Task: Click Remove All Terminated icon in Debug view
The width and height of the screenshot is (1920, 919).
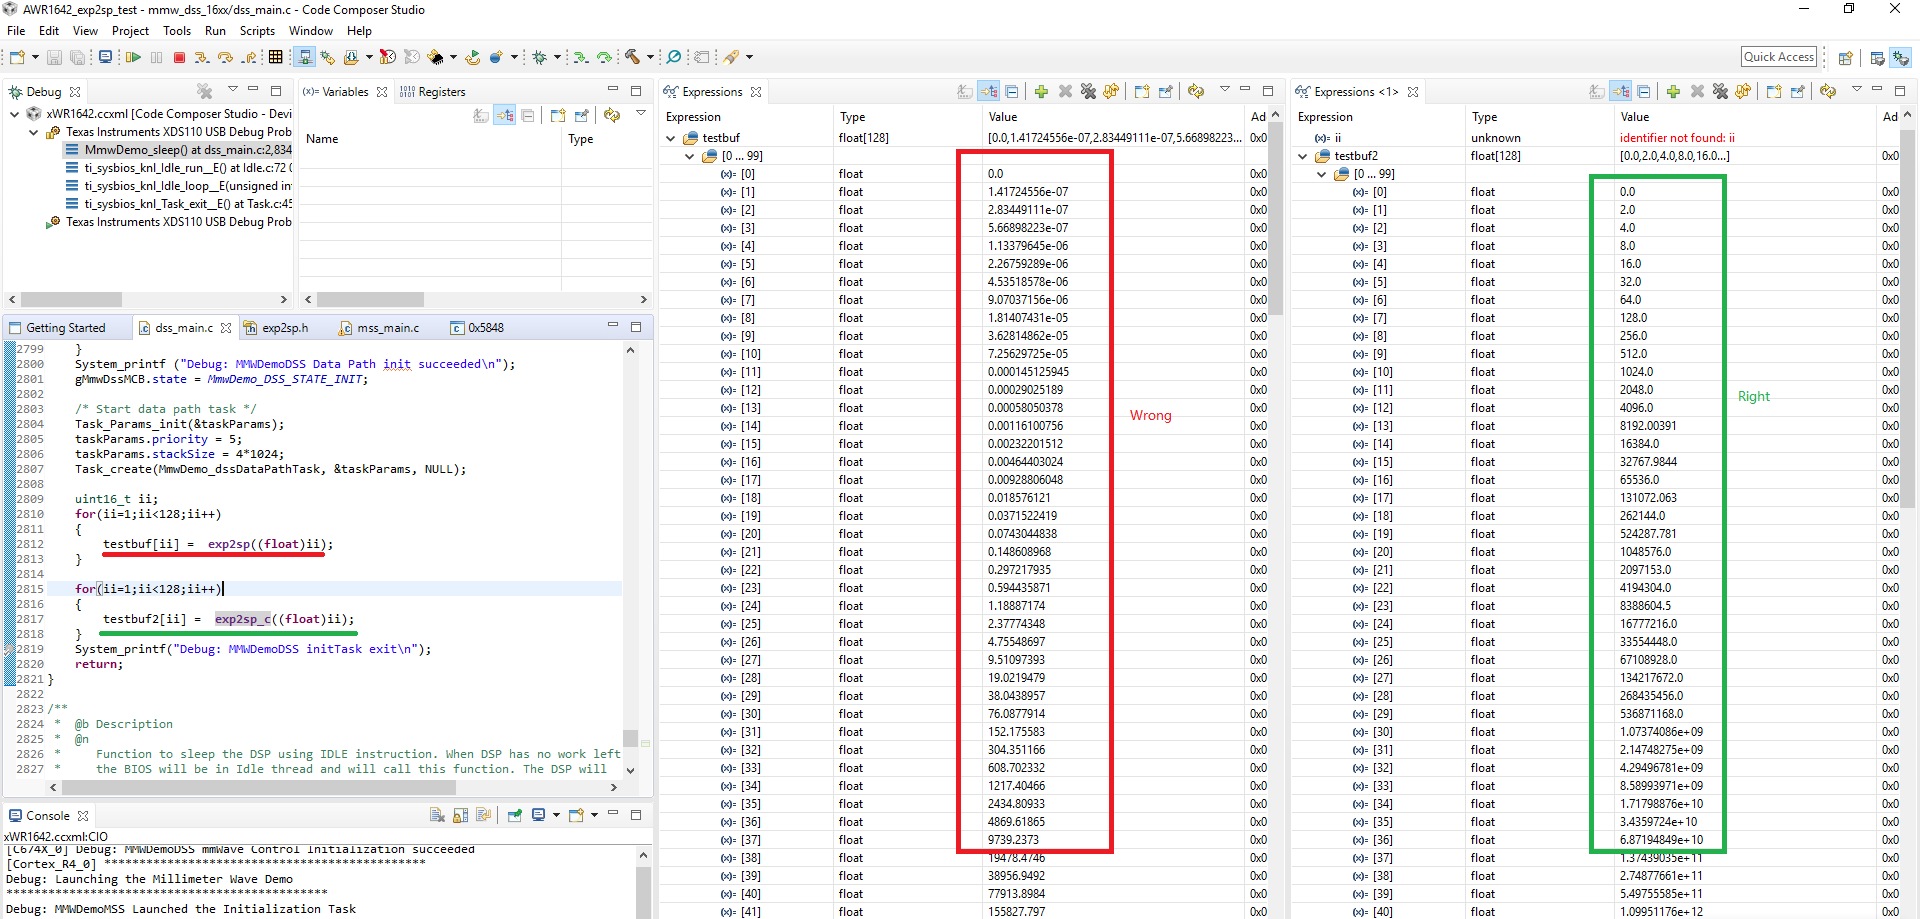Action: pos(205,91)
